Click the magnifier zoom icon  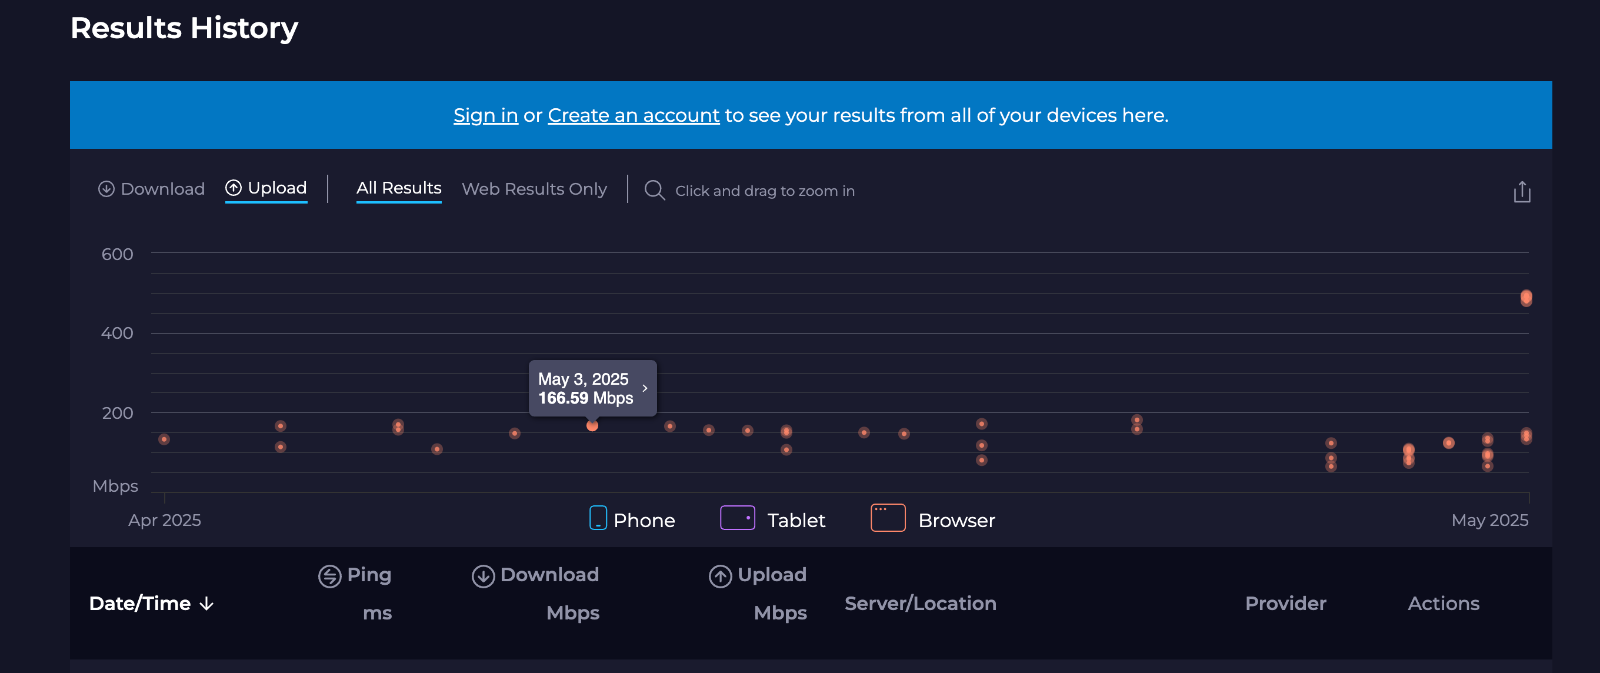pos(655,190)
